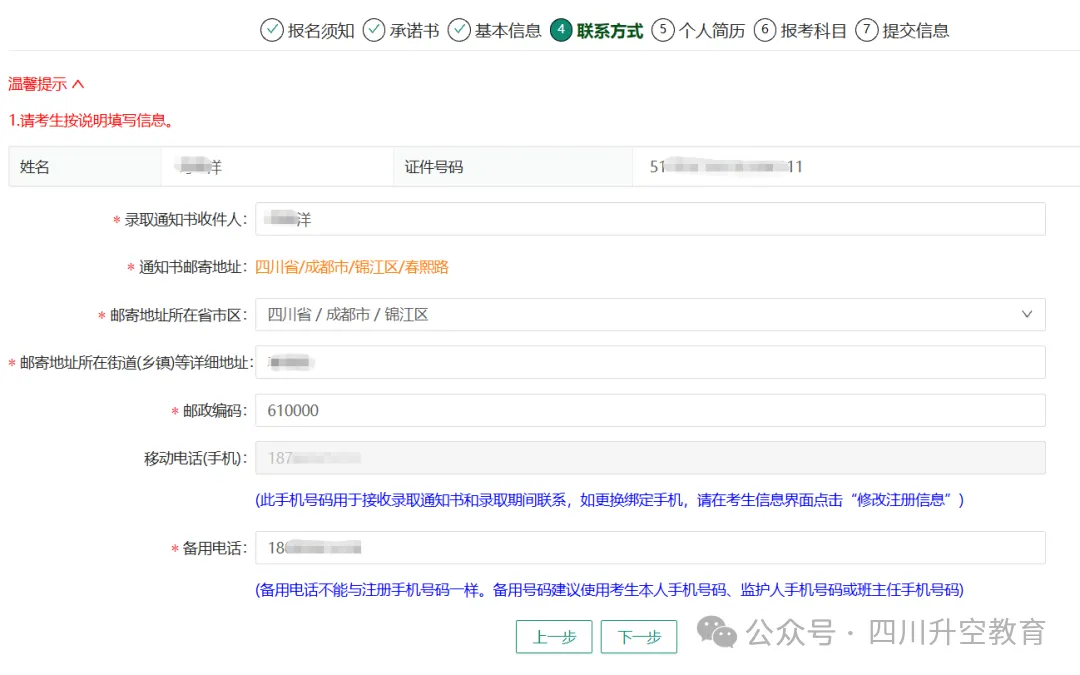Screen dimensions: 1080x675
Task: Click the step 5 circle icon
Action: tap(663, 30)
